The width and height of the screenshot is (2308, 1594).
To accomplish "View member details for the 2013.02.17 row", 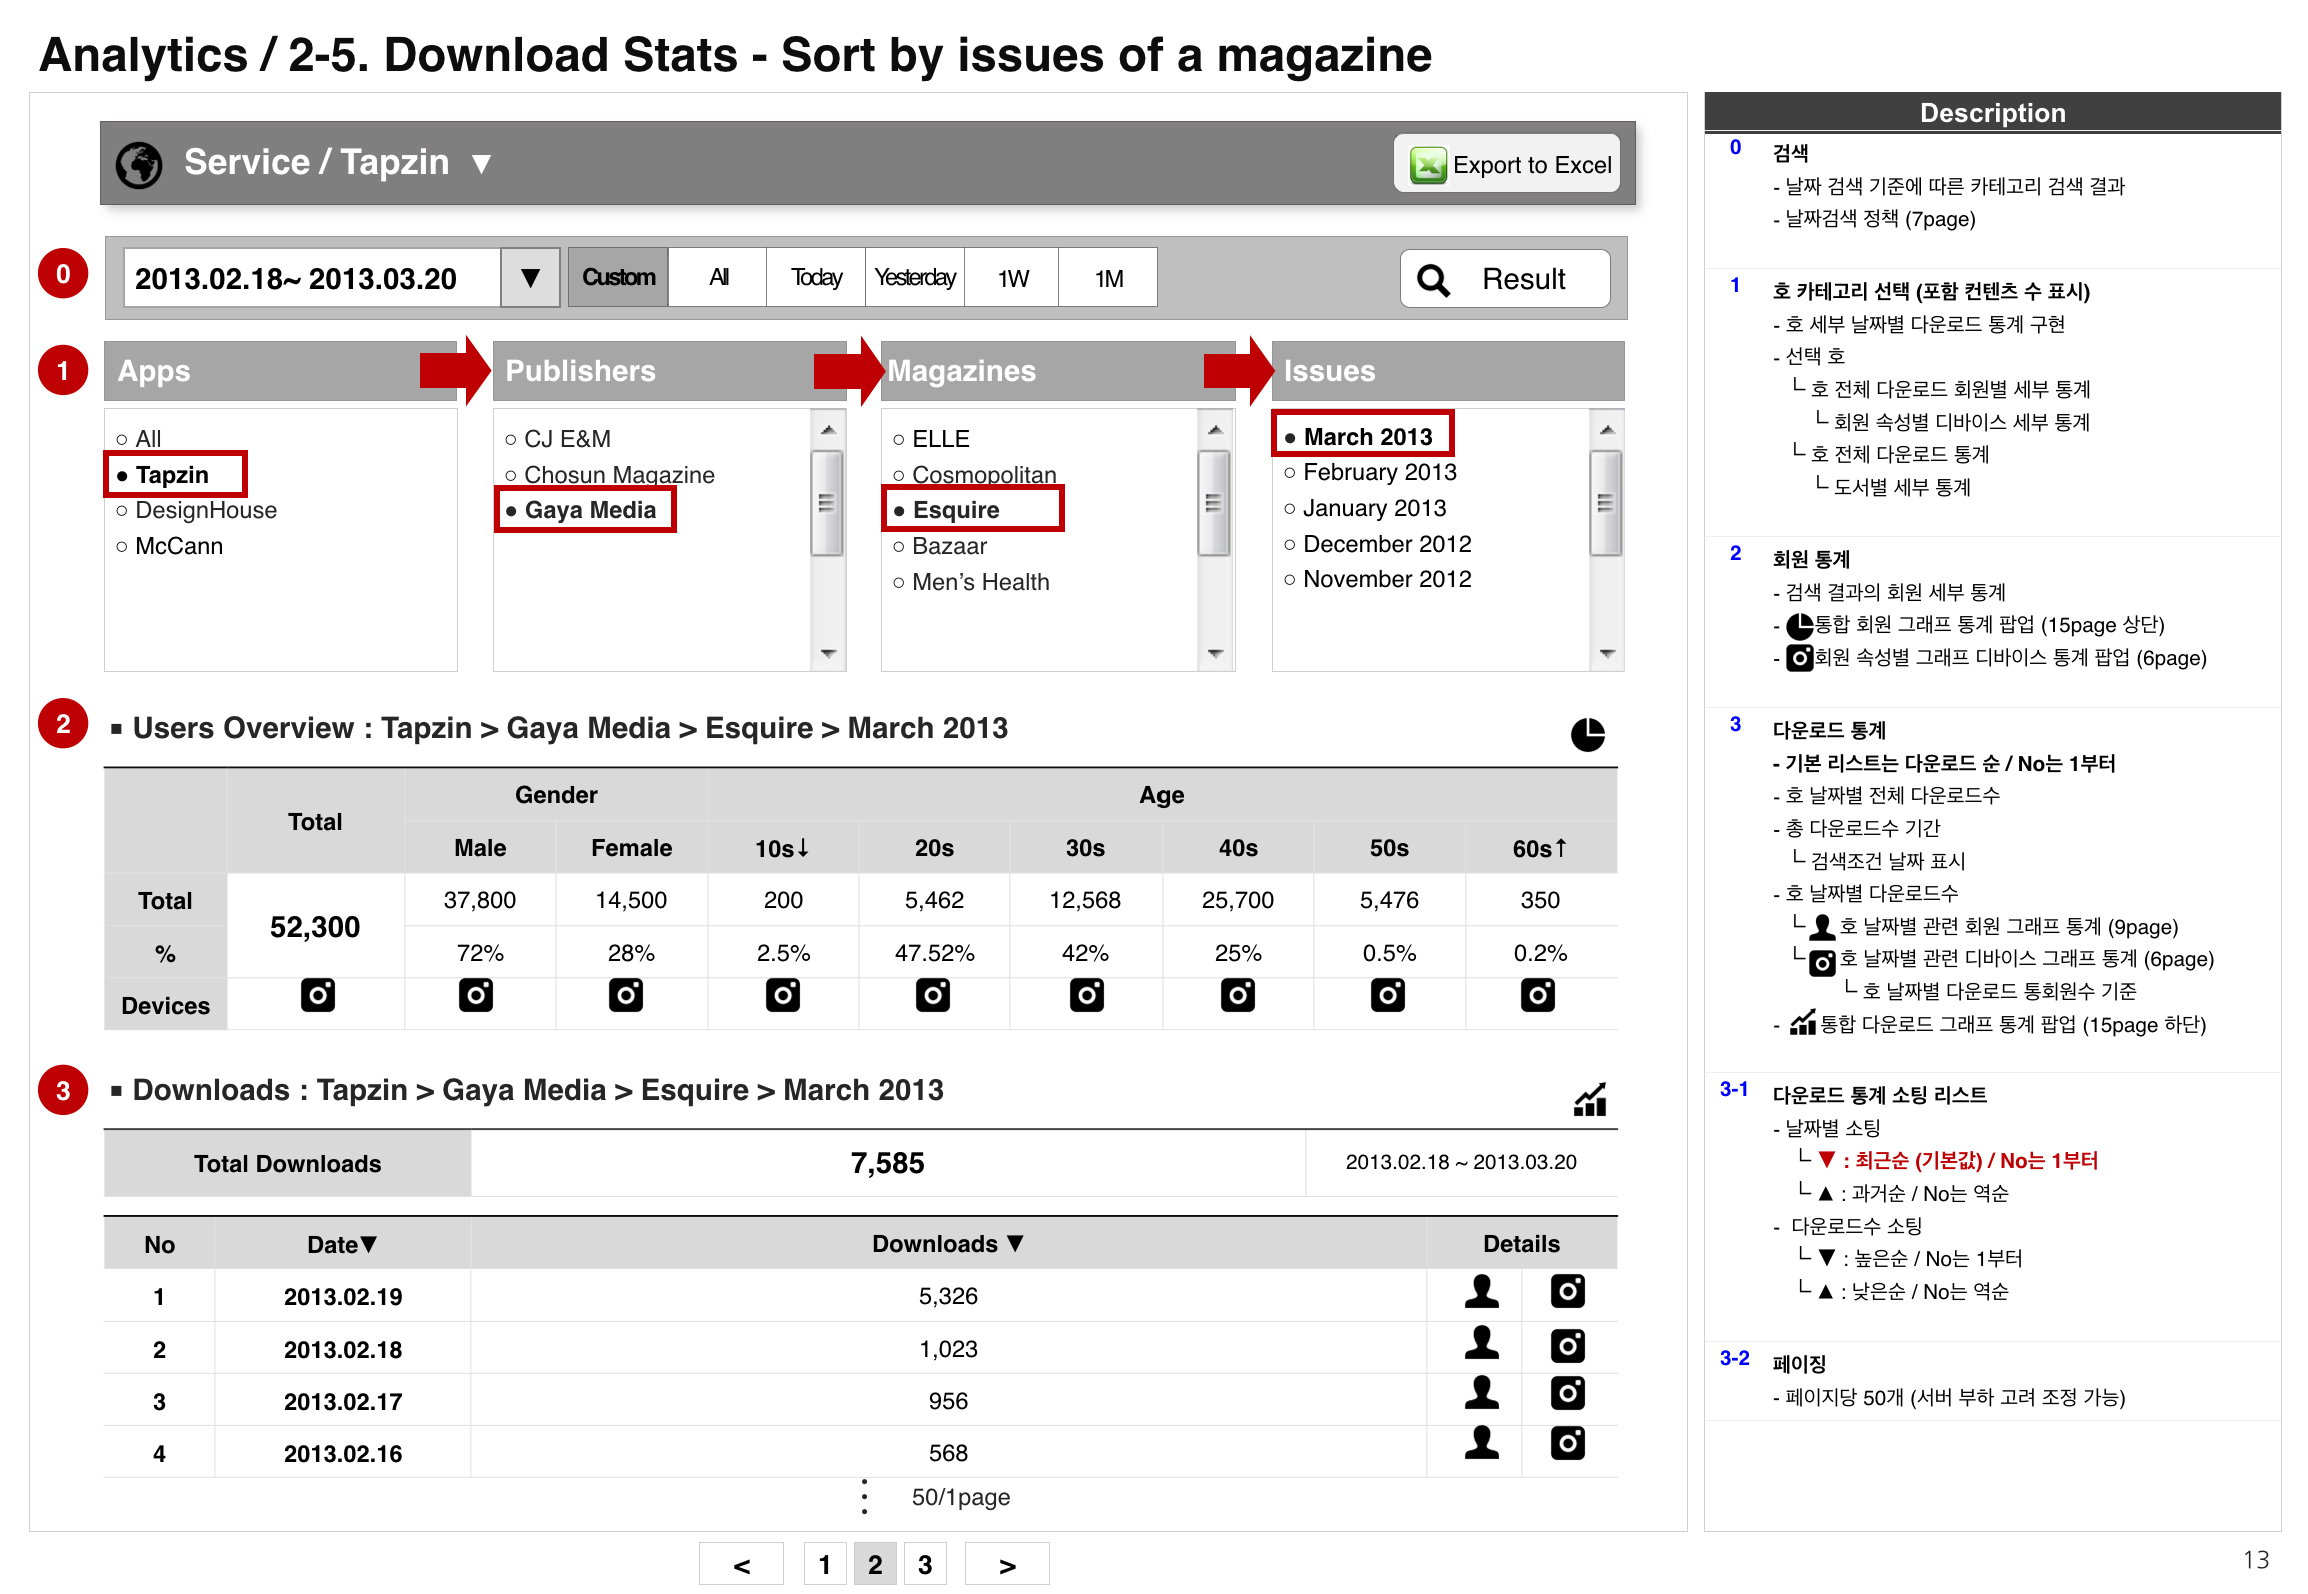I will click(1482, 1393).
